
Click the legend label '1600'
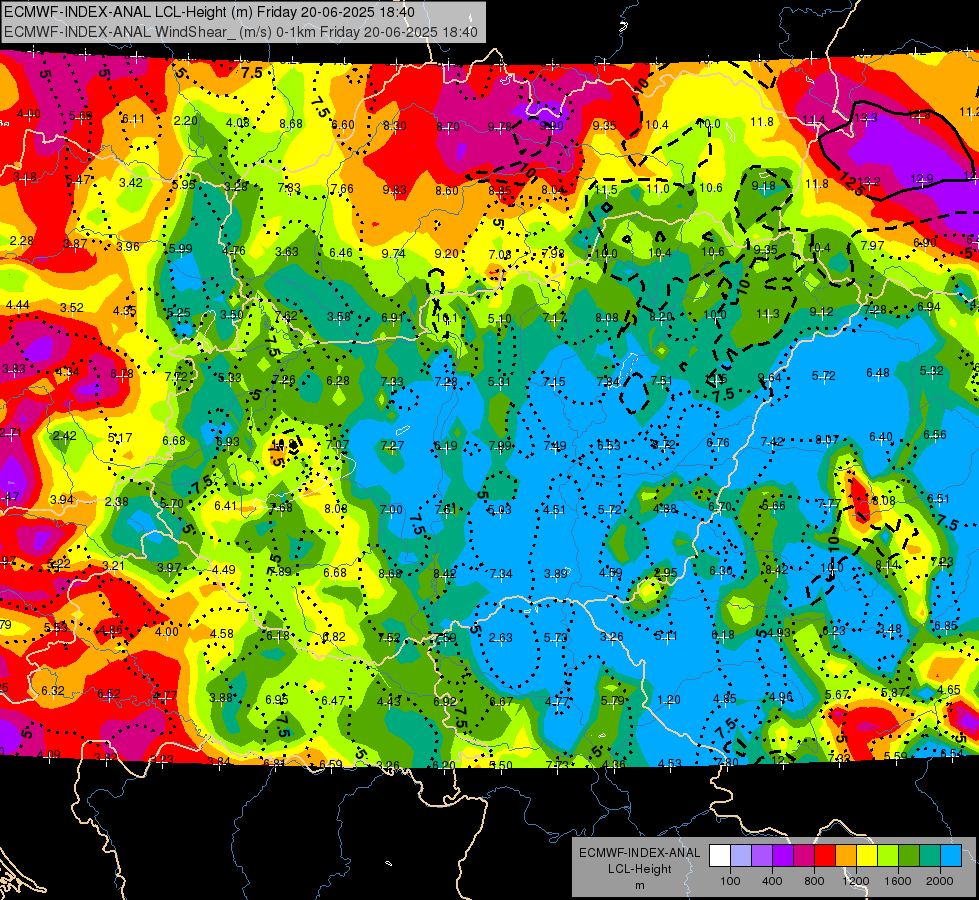[898, 881]
